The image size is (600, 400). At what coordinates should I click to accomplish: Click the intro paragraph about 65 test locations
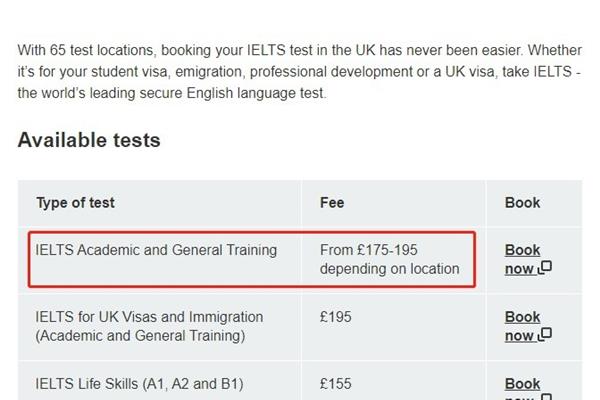click(300, 72)
